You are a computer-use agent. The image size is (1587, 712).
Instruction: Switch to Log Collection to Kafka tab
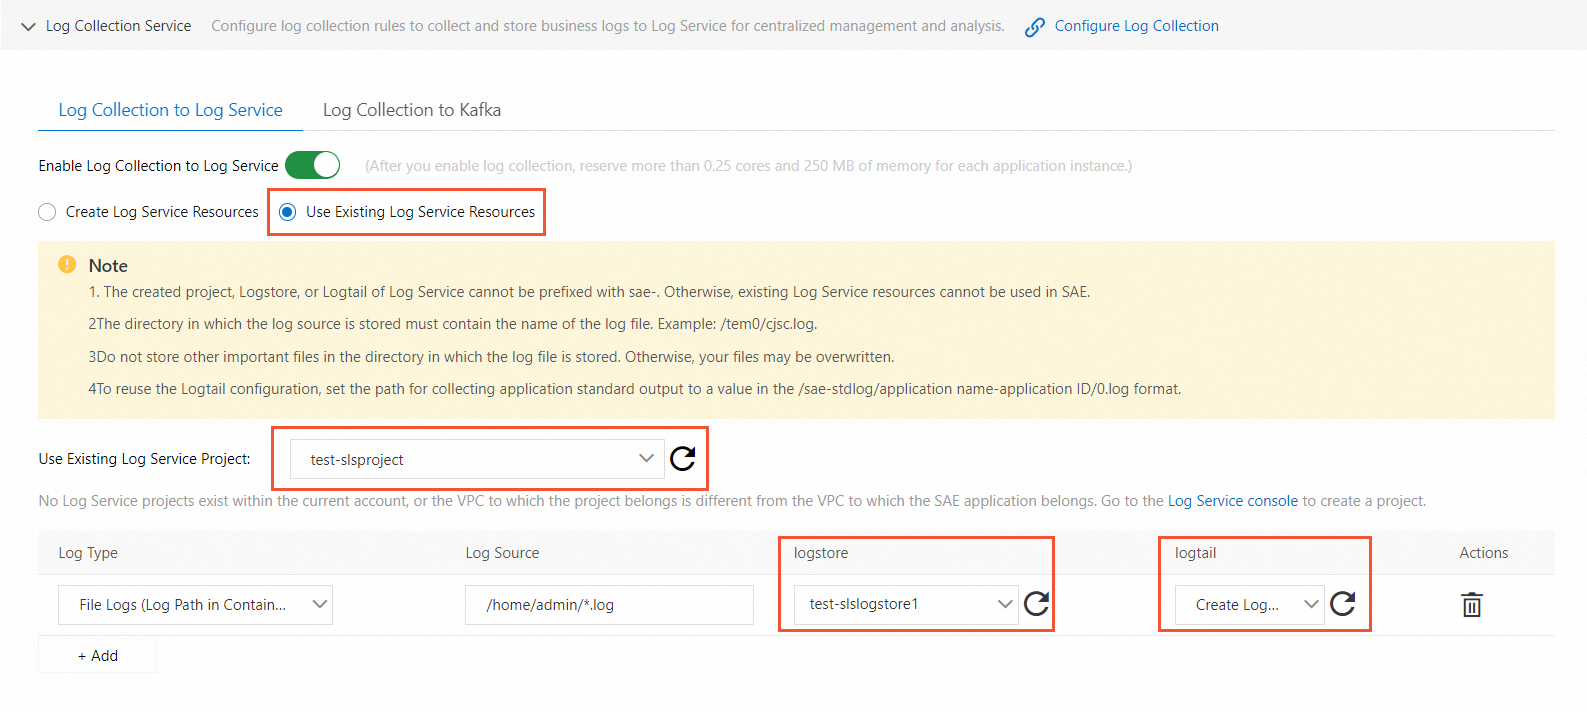[412, 110]
